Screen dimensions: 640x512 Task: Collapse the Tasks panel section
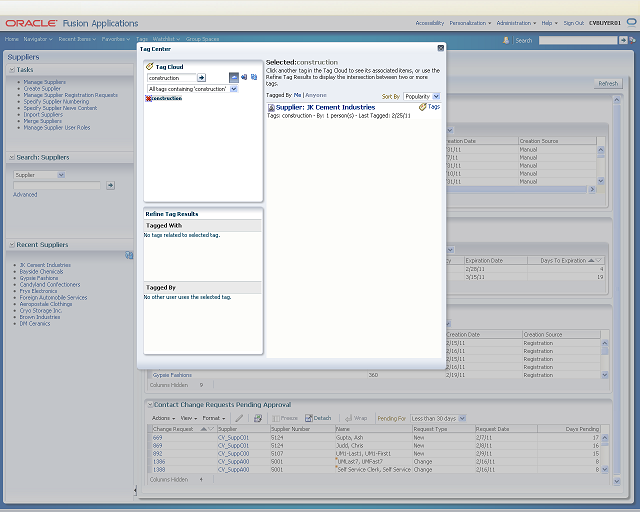12,70
